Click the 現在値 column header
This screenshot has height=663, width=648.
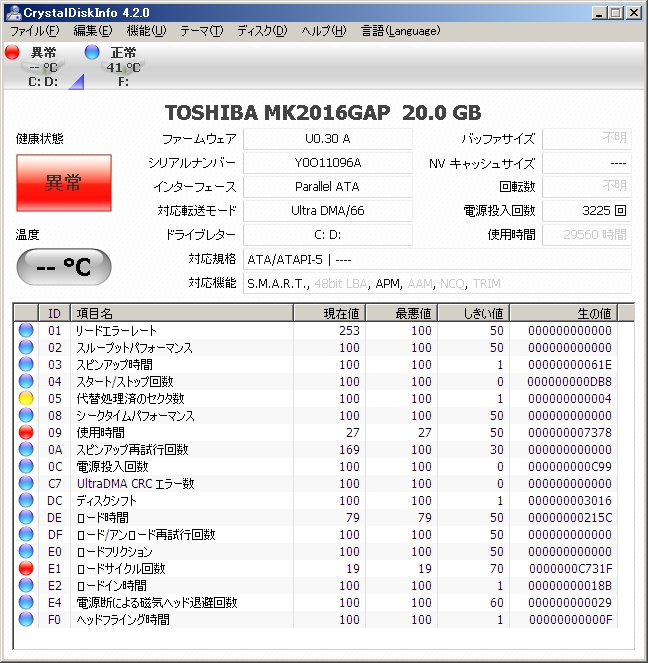pos(330,313)
